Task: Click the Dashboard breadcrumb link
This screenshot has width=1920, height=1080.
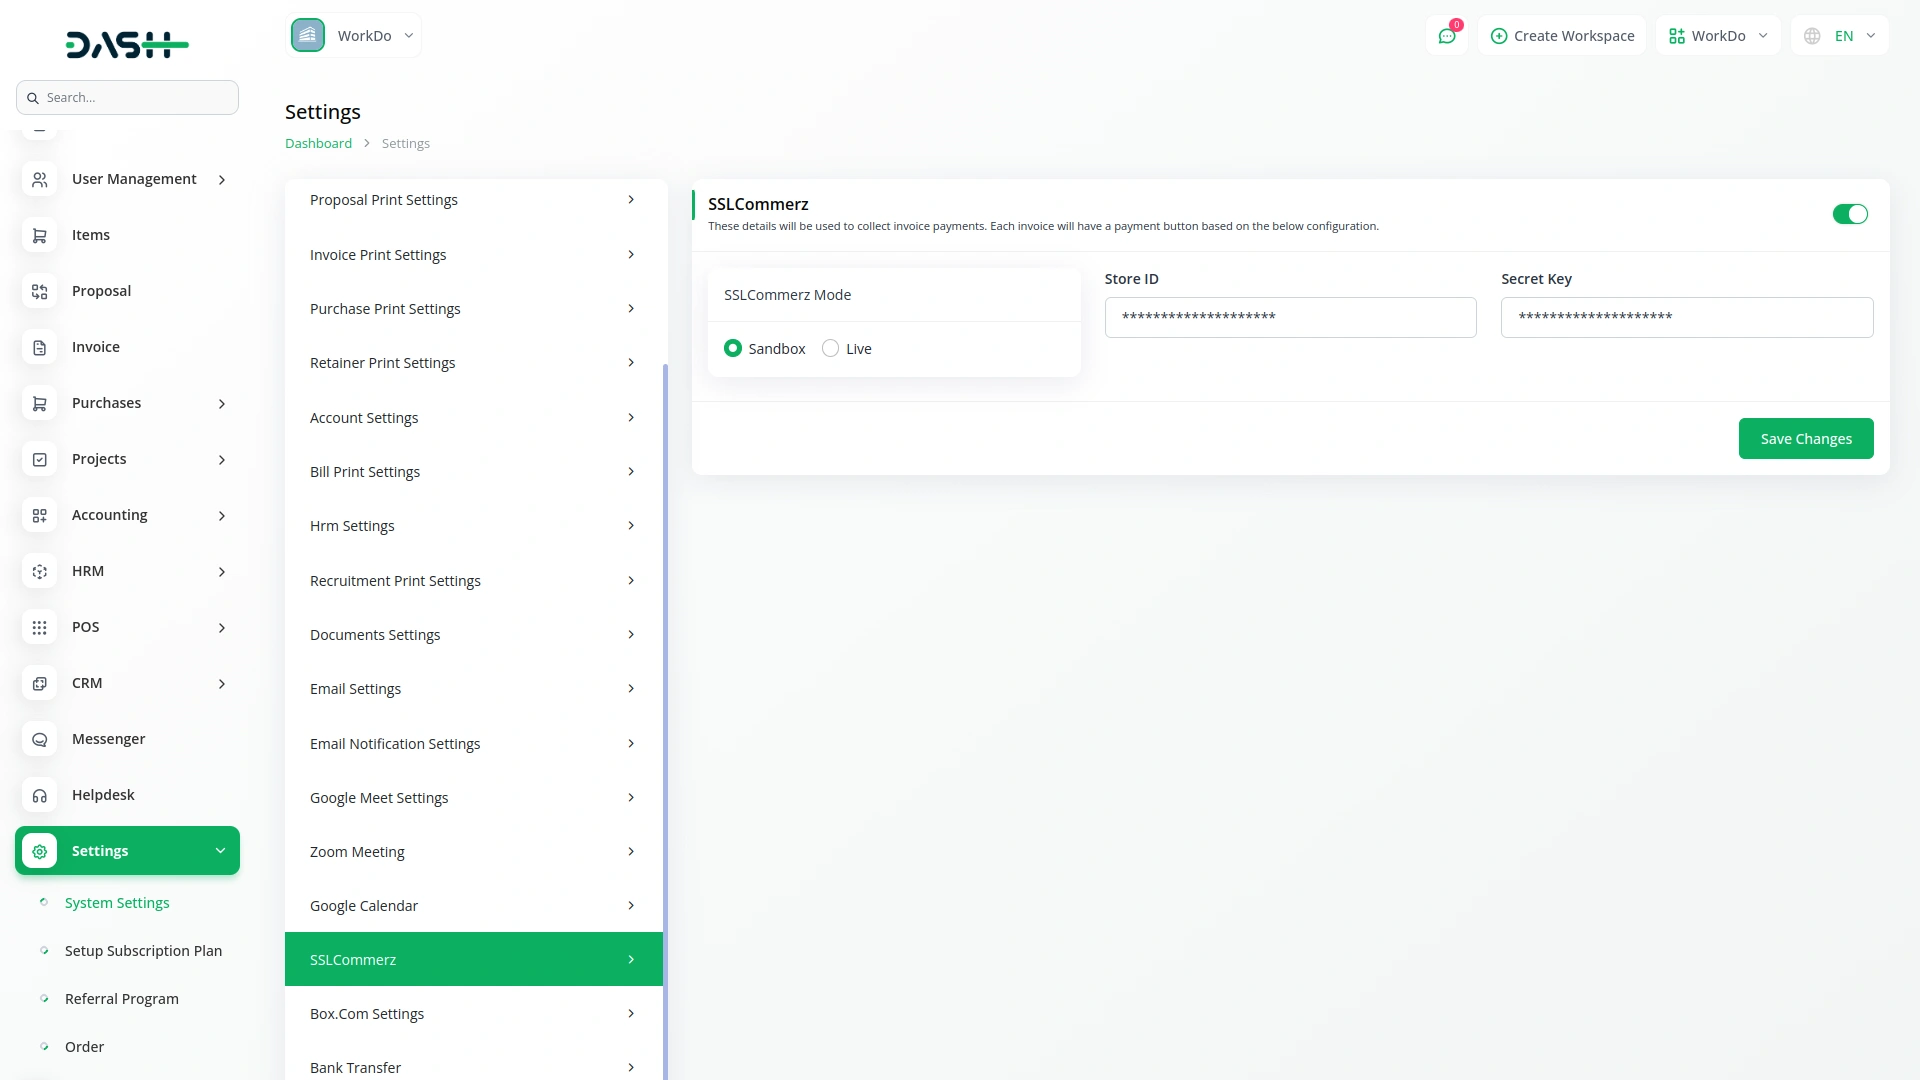Action: [318, 143]
